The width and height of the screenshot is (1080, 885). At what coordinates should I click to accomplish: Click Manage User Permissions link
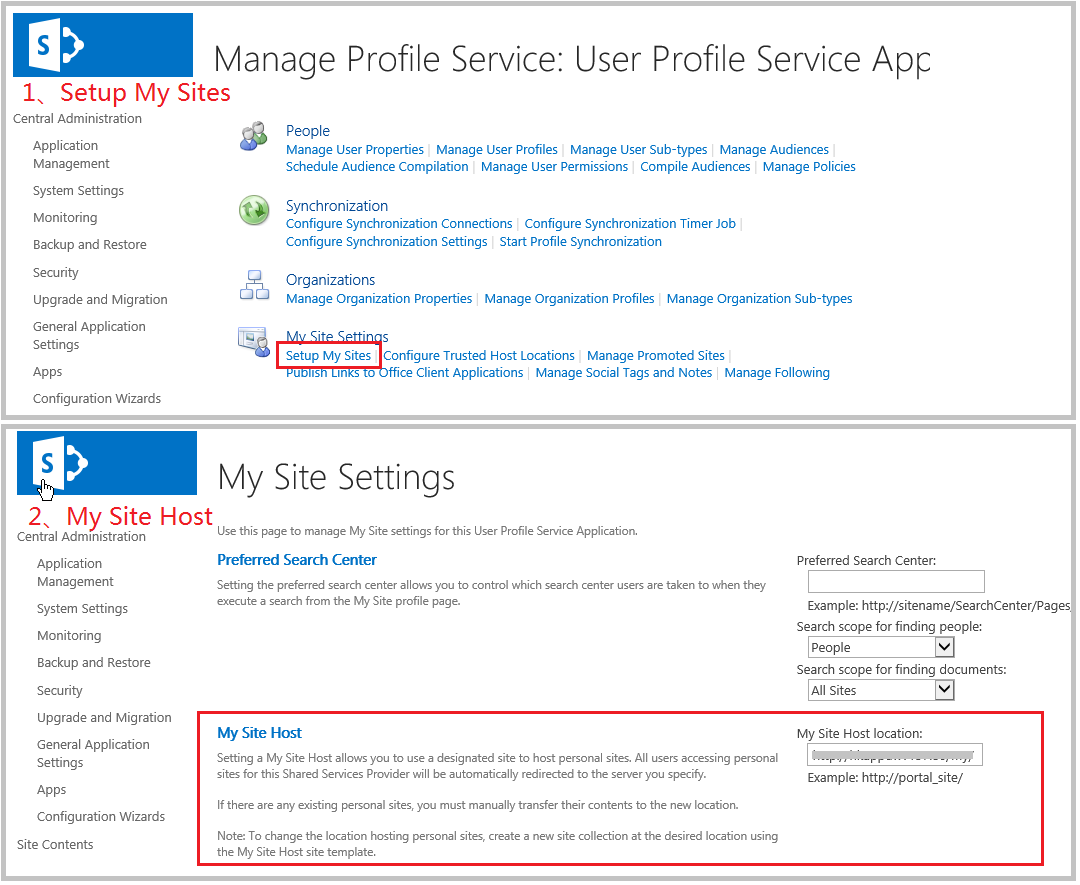(554, 167)
